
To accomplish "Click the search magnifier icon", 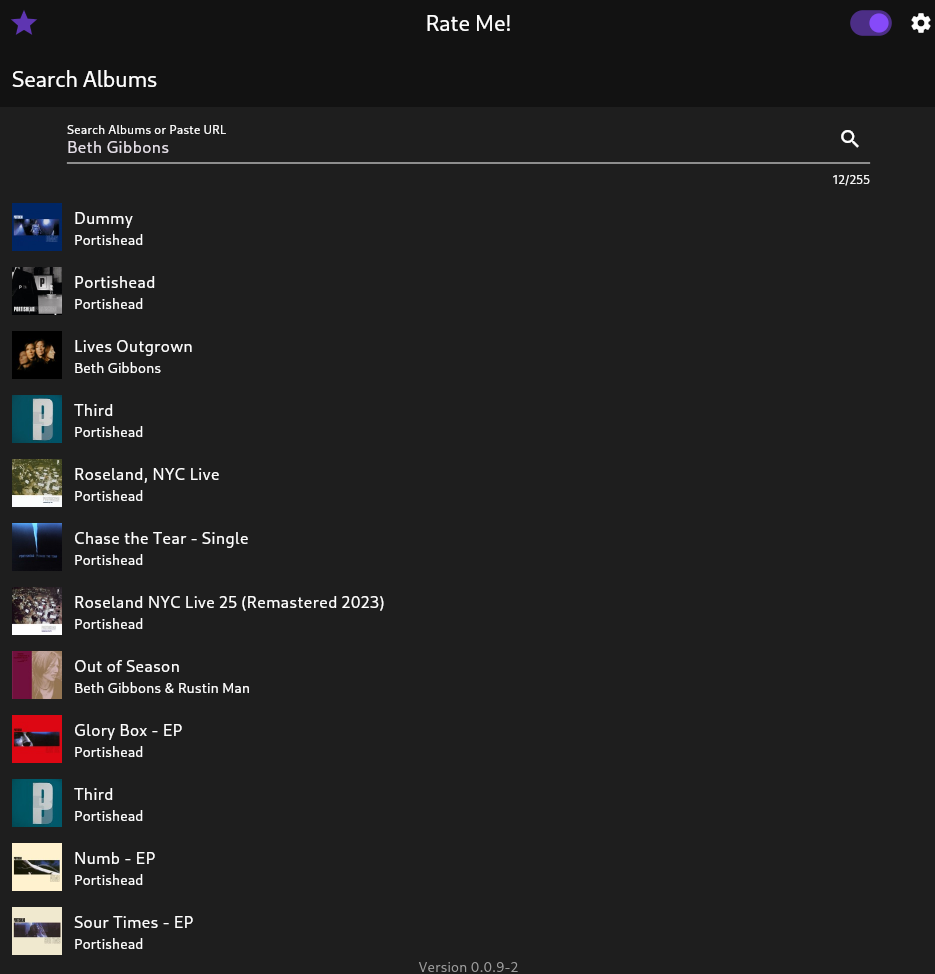I will 849,139.
